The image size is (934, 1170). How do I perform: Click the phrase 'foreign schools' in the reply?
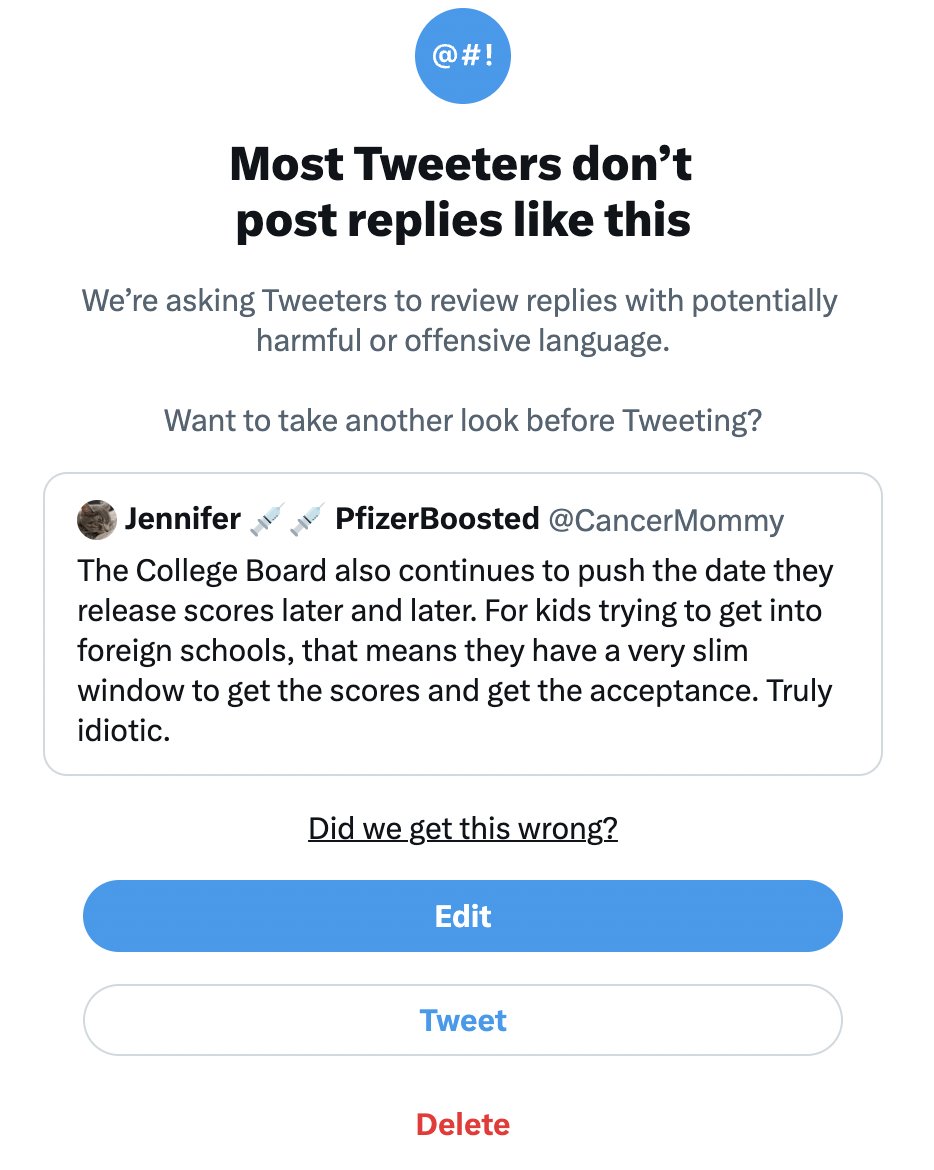pos(185,651)
